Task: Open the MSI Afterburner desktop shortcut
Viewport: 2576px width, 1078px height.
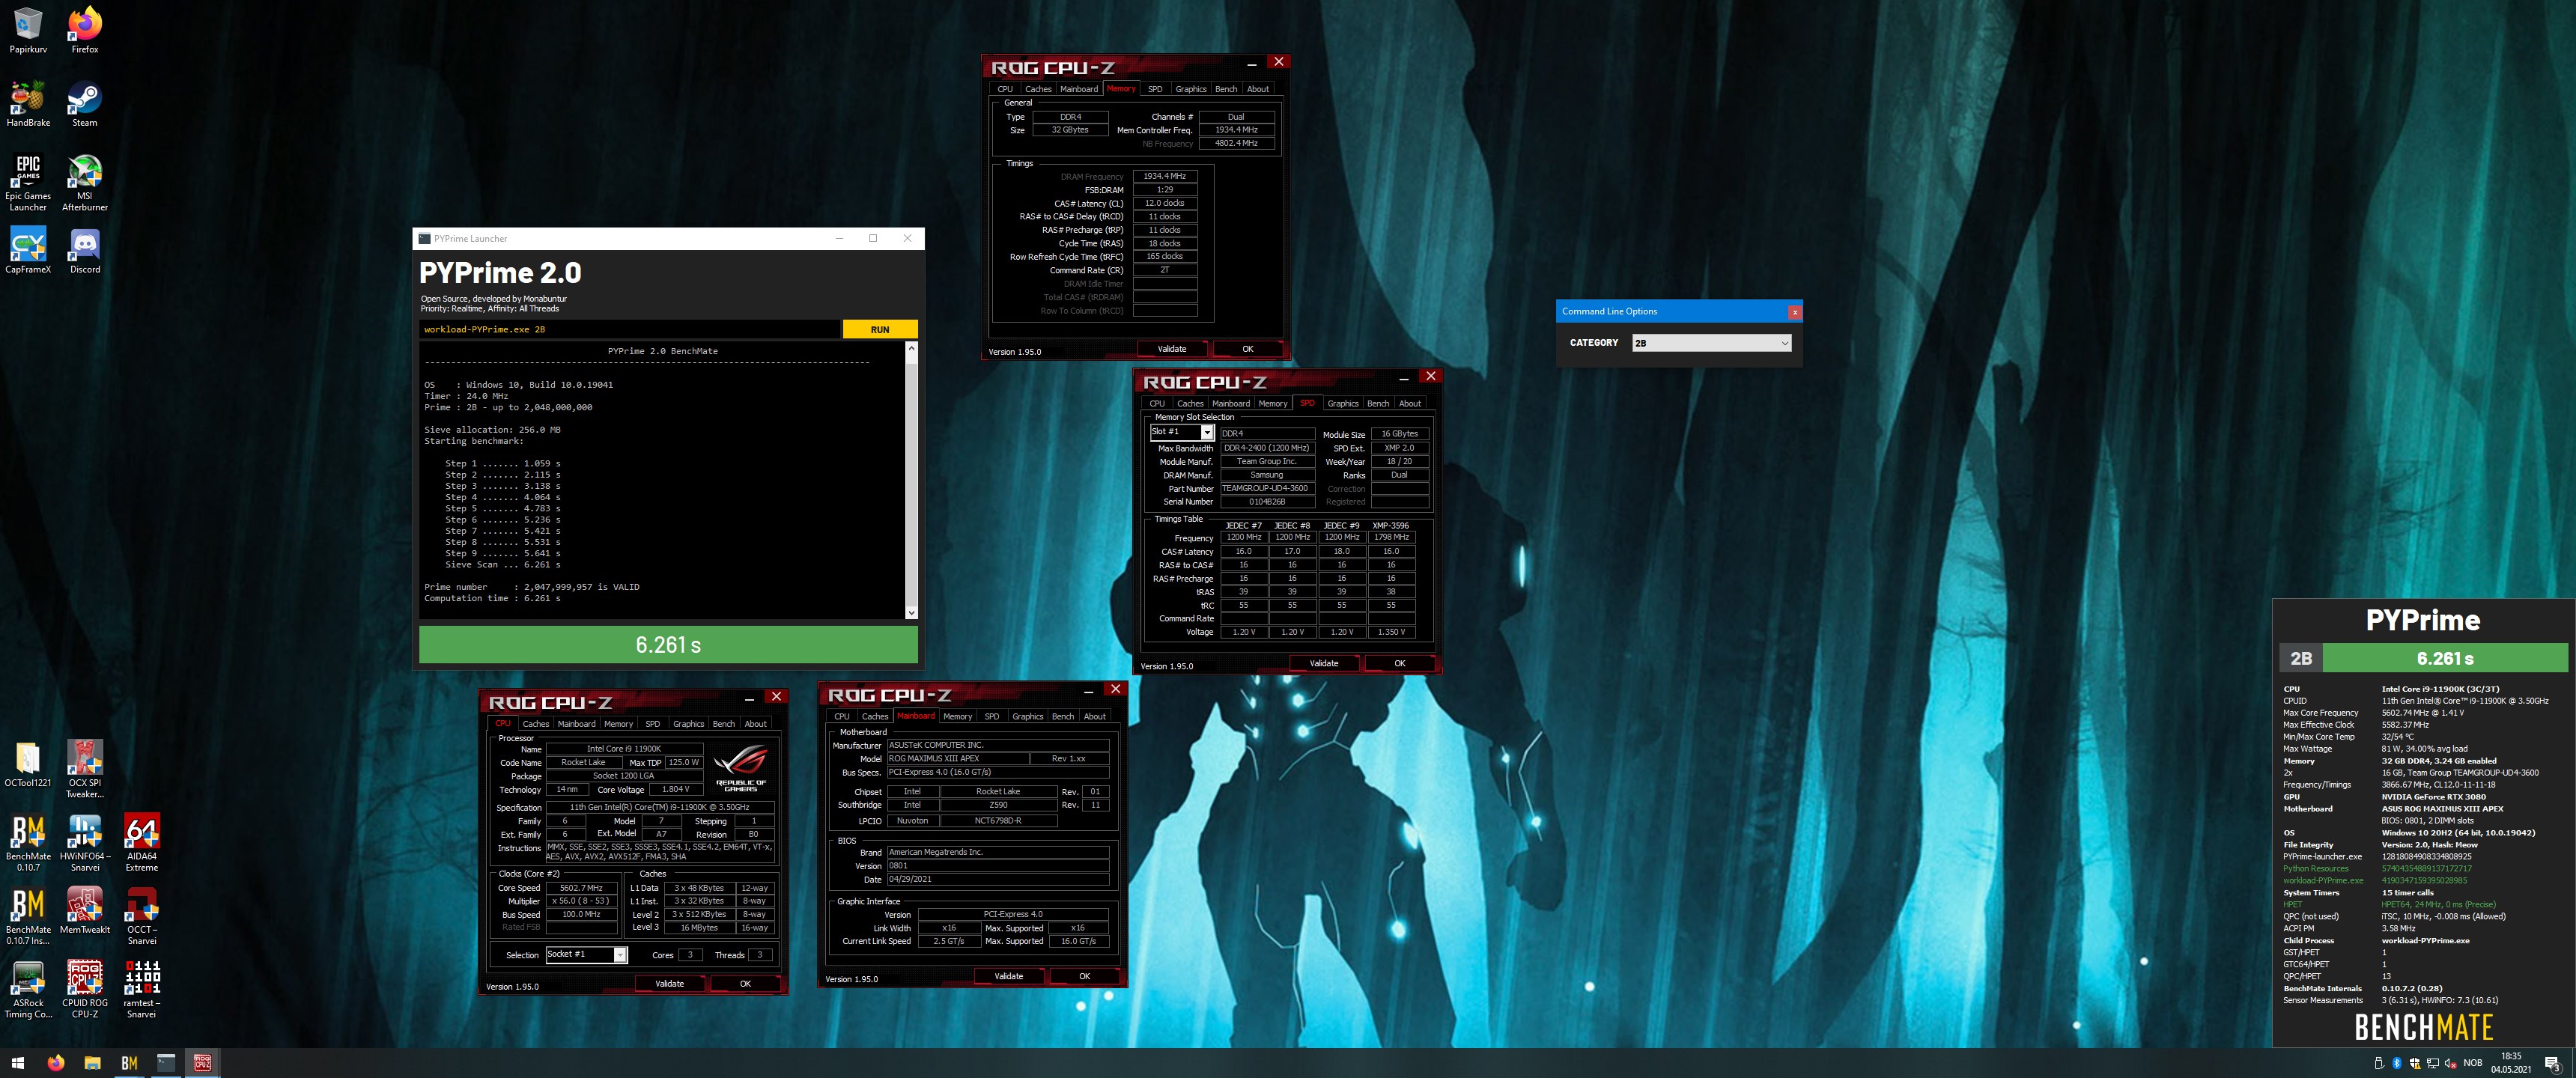Action: tap(84, 182)
